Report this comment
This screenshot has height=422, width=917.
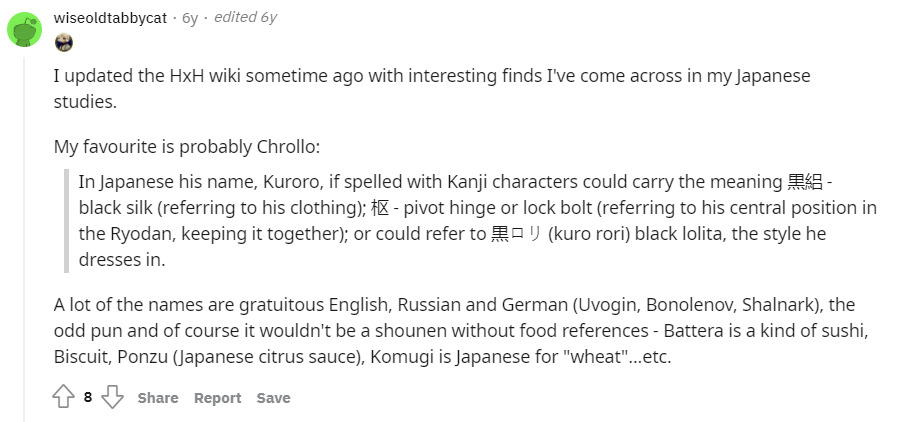(217, 398)
